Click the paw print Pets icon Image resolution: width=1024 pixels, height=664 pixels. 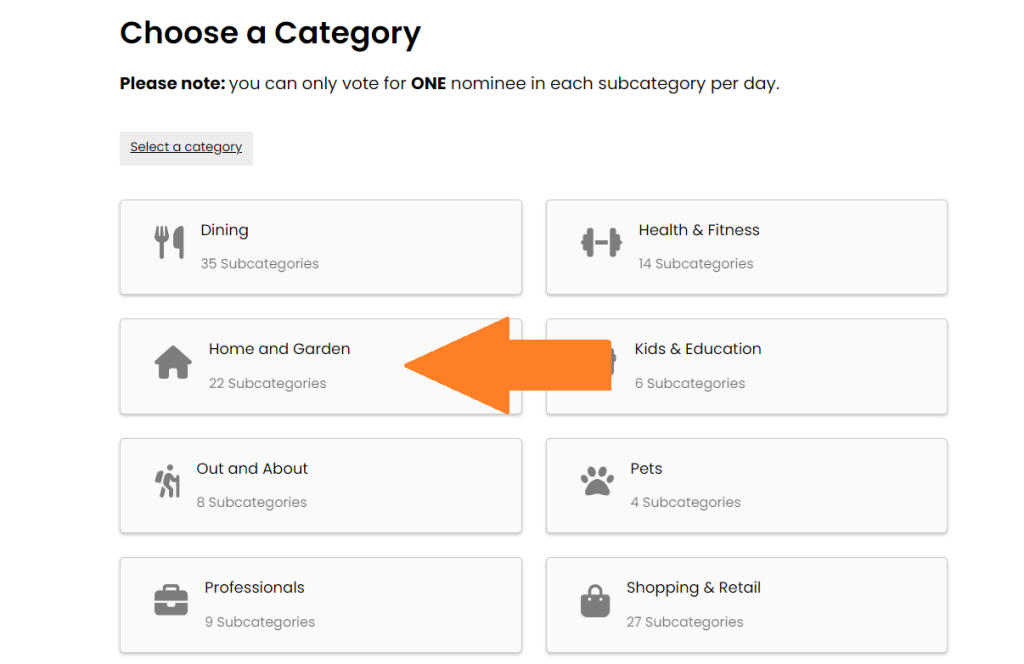click(x=597, y=481)
